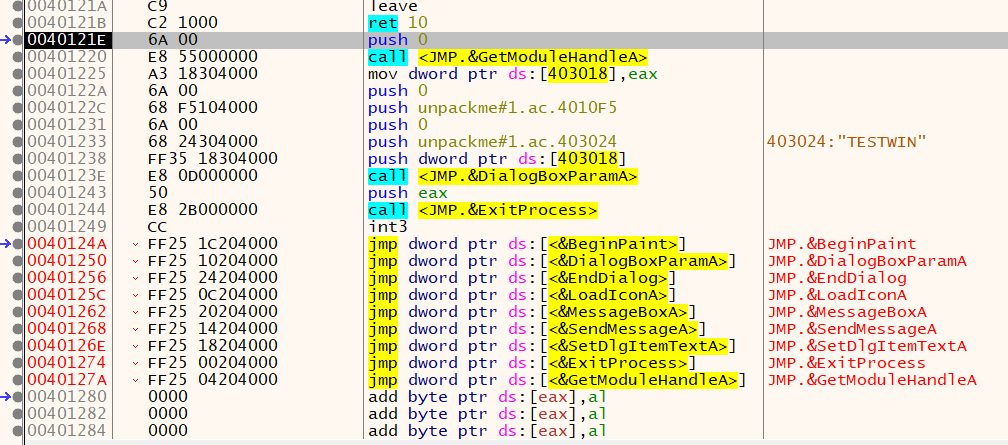Screen dimensions: 1008x445
Task: Select bytes A3 18304000
Action: click(x=203, y=74)
